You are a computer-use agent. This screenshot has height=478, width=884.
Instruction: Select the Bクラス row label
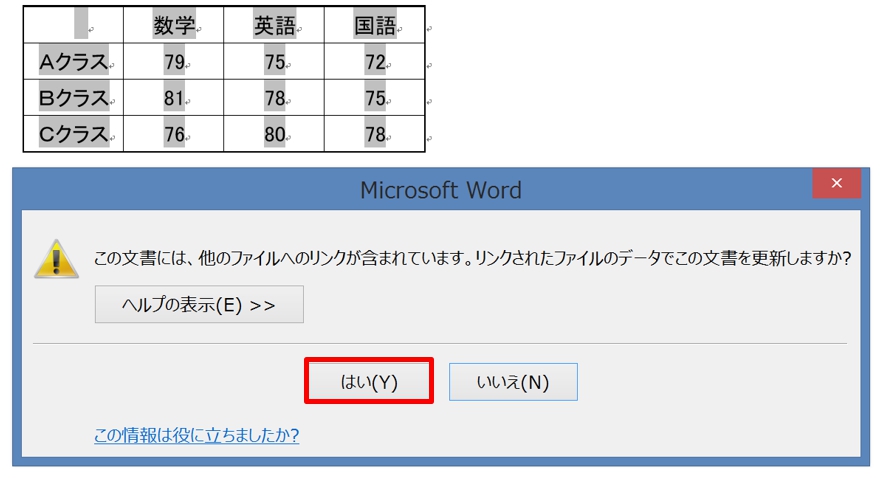73,98
